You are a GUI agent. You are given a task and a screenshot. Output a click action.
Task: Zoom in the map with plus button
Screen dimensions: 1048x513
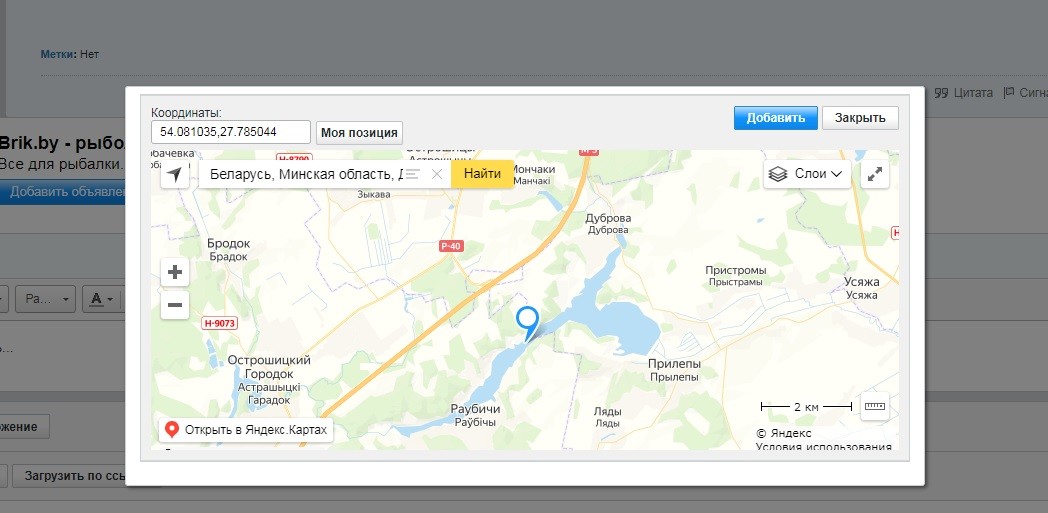[175, 272]
